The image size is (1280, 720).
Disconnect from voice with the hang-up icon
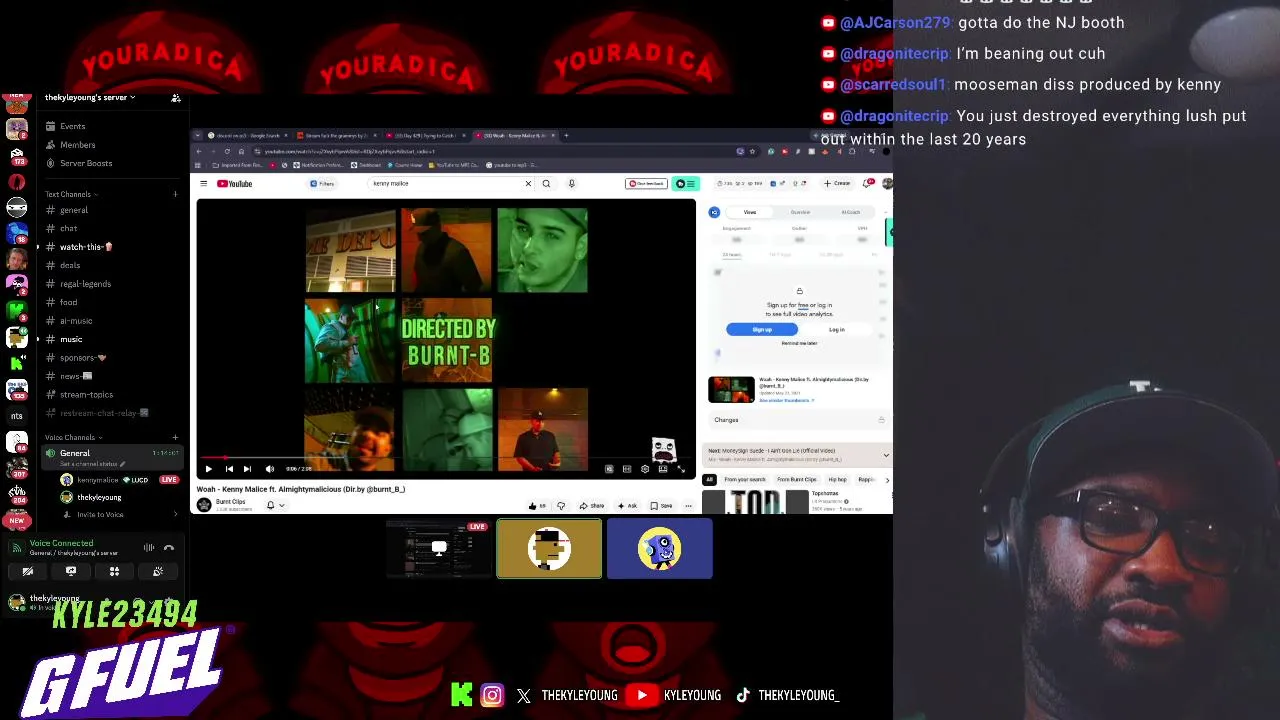[x=169, y=547]
